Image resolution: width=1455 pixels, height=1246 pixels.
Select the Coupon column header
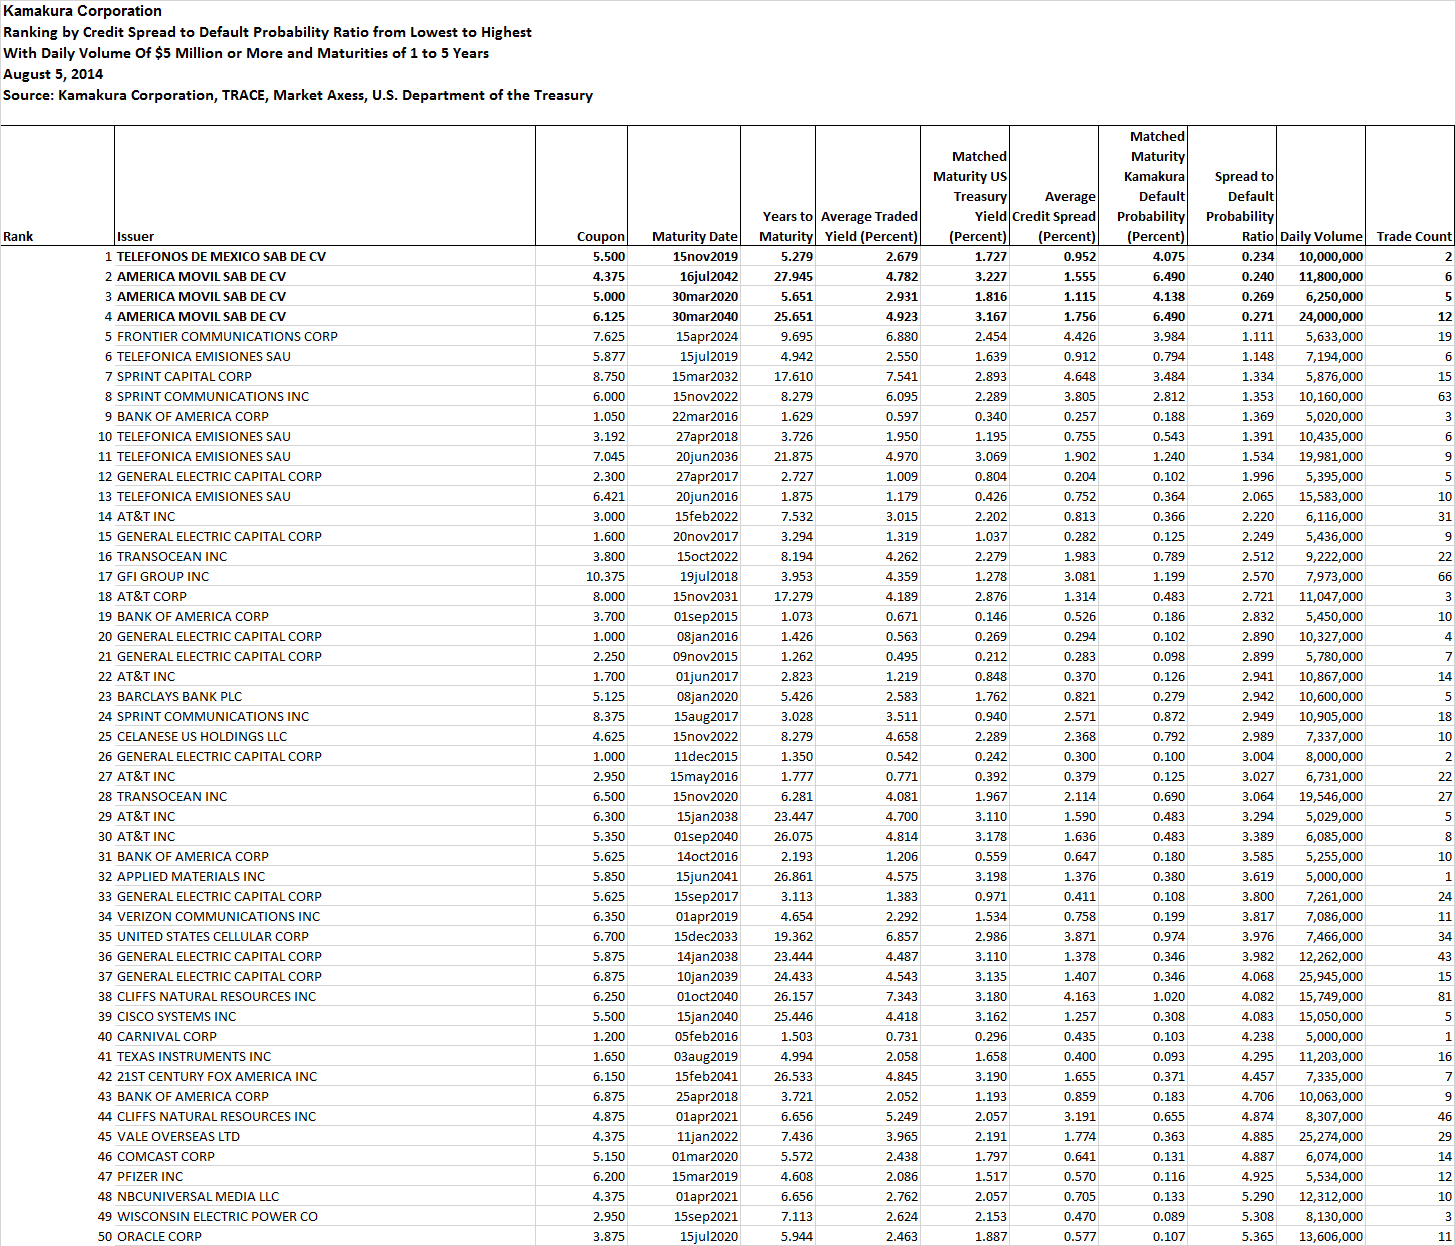[x=599, y=236]
